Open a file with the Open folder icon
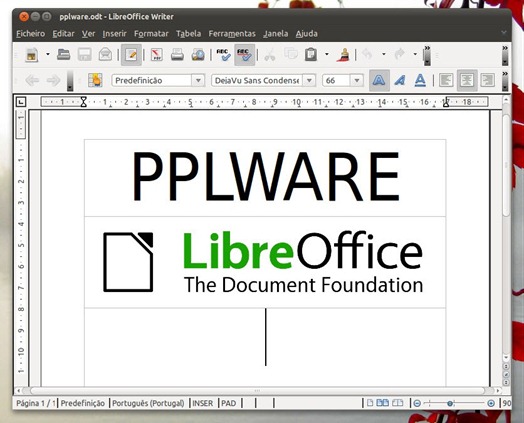 [x=63, y=54]
